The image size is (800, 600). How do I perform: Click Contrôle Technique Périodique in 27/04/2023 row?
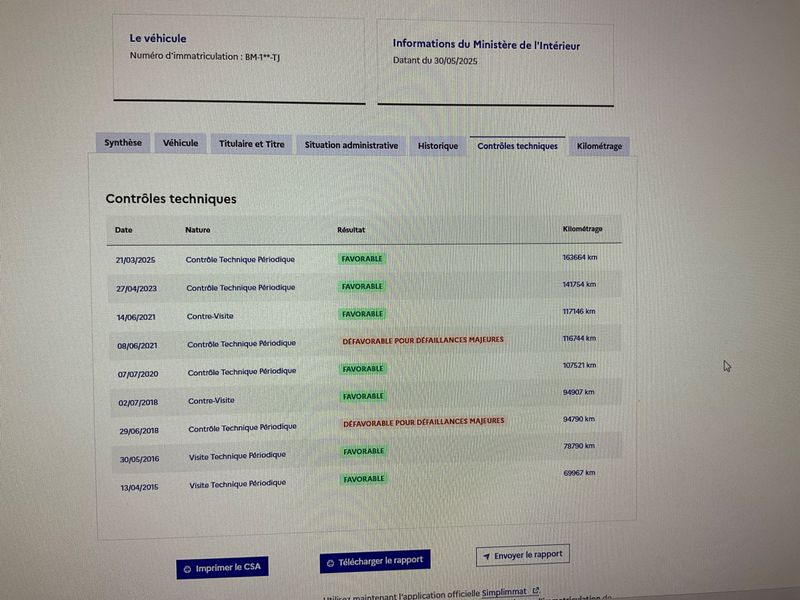pos(241,288)
